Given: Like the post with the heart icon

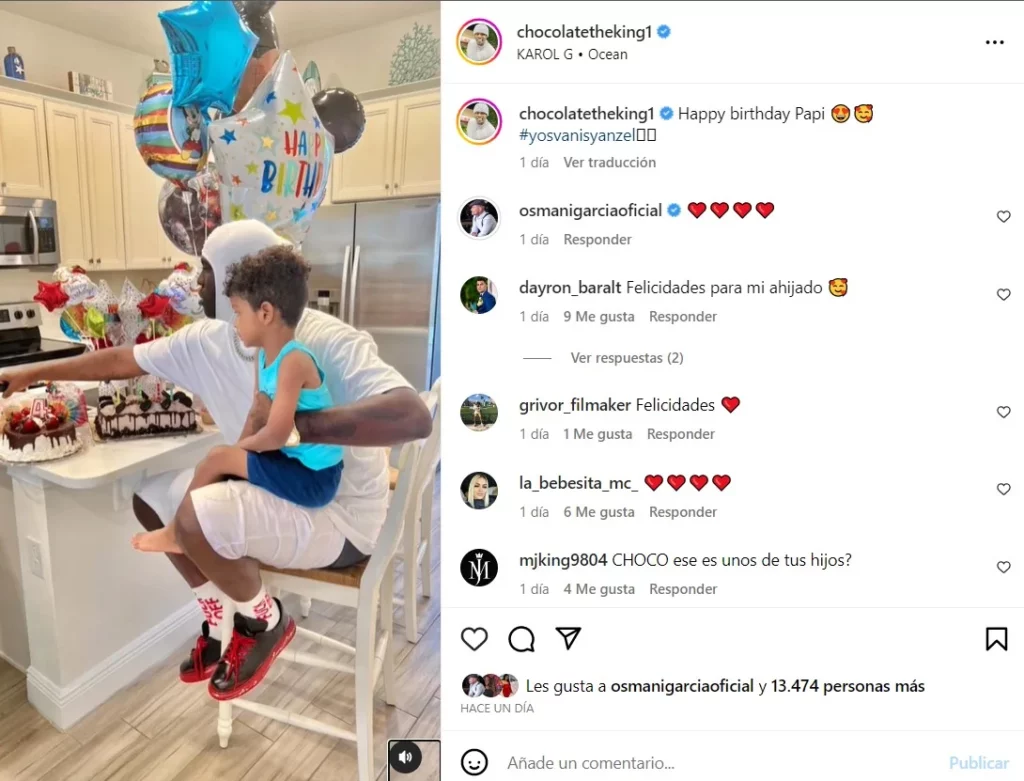Looking at the screenshot, I should 474,639.
